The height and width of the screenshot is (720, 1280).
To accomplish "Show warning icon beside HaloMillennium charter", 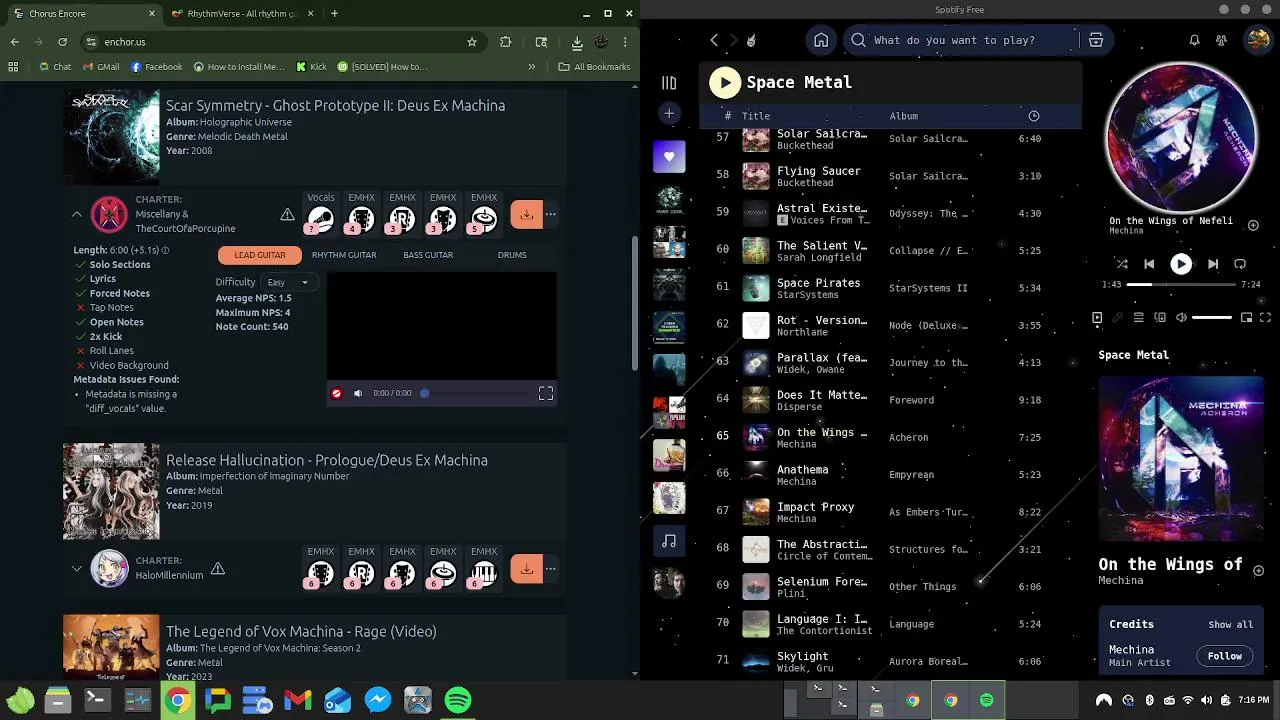I will tap(217, 568).
